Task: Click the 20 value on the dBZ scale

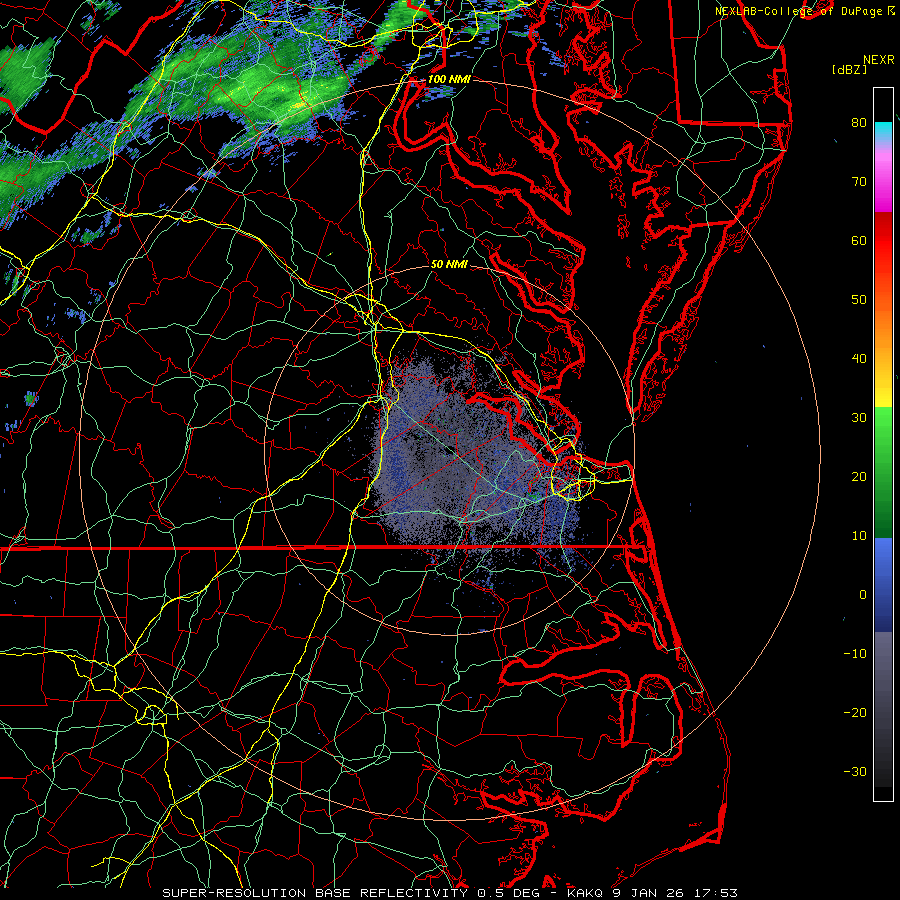Action: tap(859, 476)
